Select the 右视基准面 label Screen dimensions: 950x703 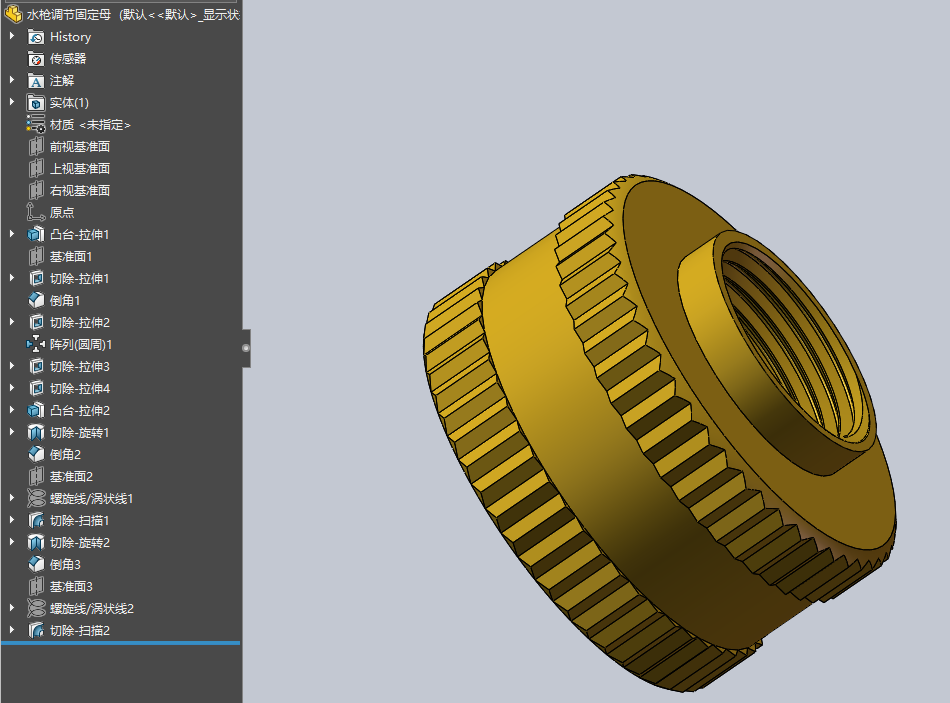(80, 191)
